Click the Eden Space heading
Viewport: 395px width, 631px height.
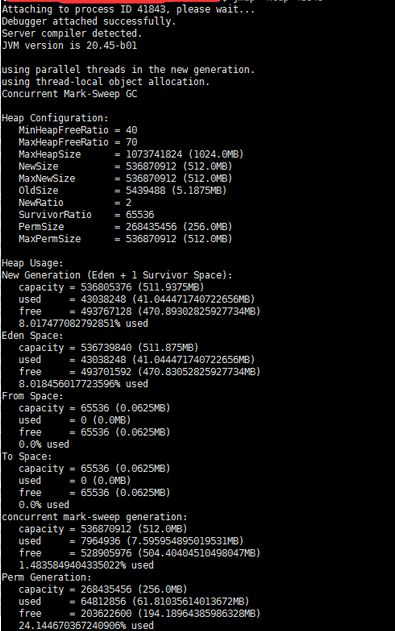click(32, 336)
